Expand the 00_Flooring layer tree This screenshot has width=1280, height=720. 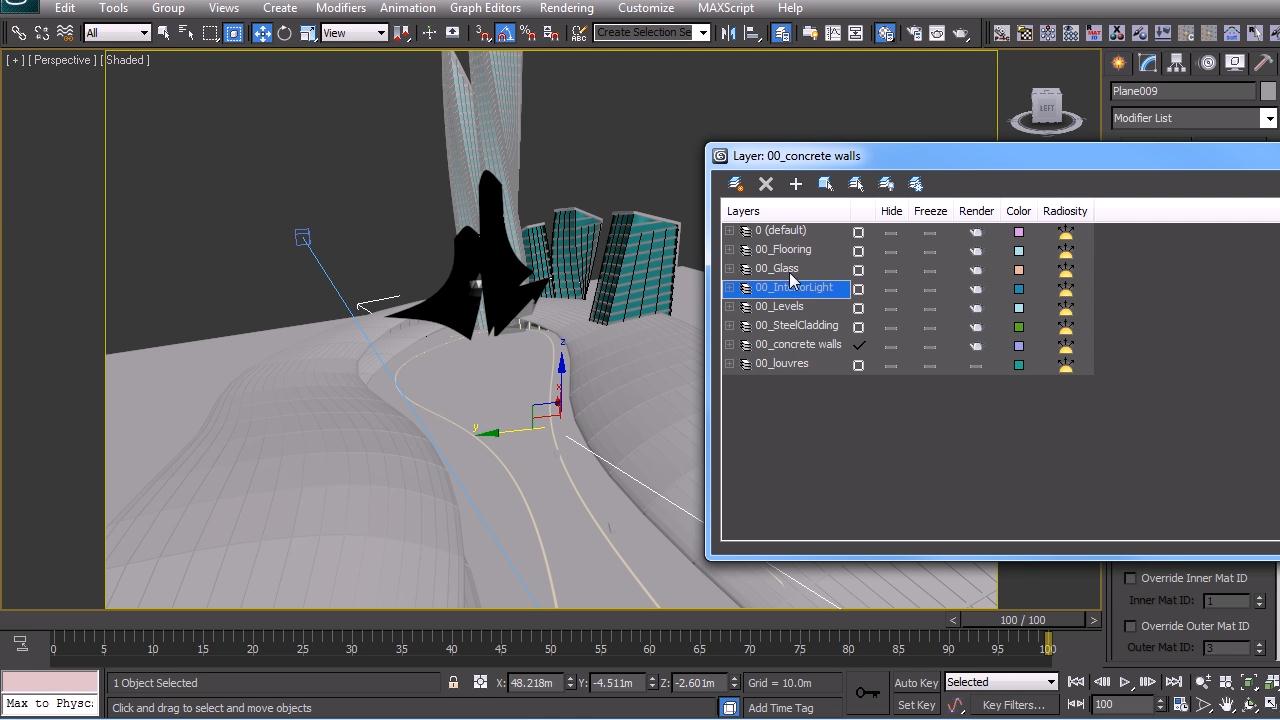click(729, 250)
